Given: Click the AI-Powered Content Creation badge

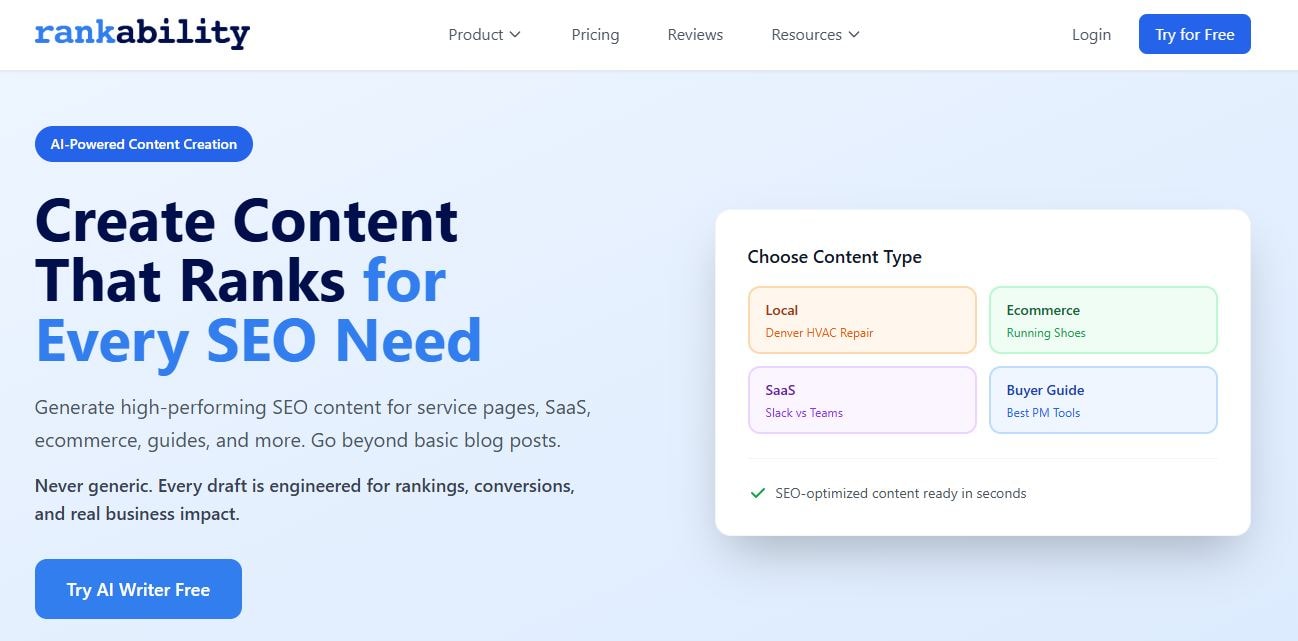Looking at the screenshot, I should click(143, 144).
